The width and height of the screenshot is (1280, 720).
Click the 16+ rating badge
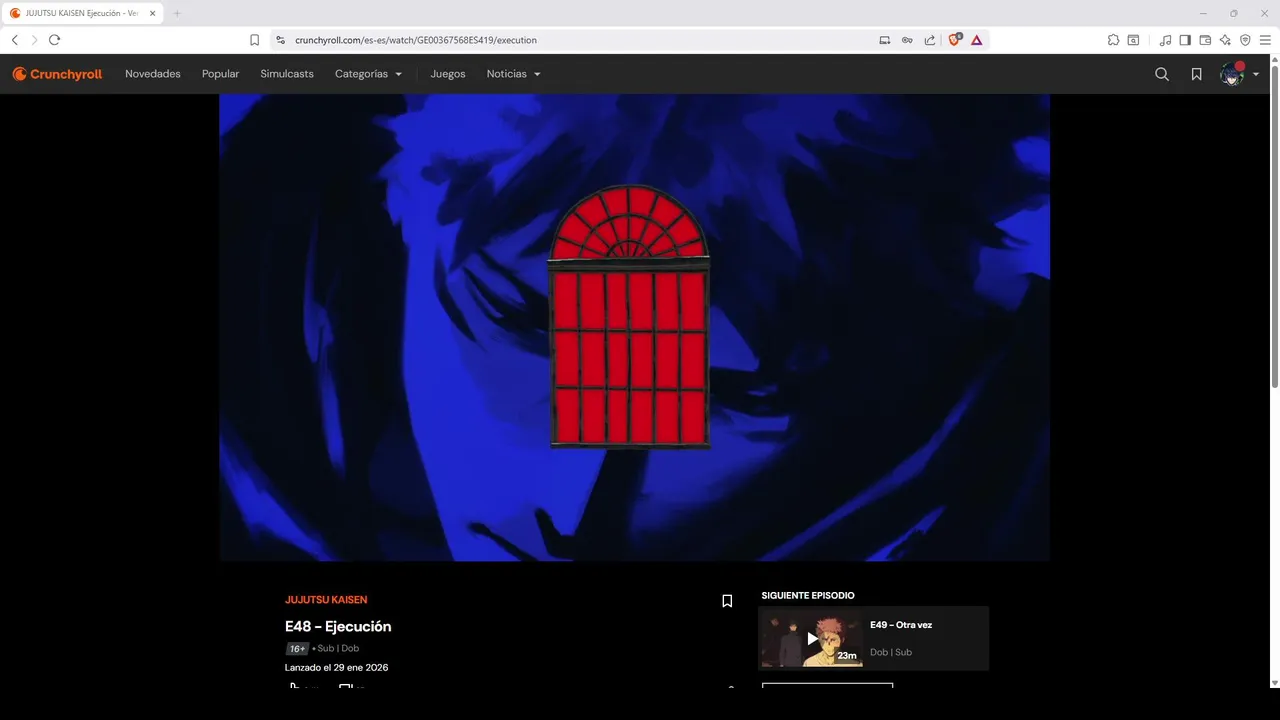(297, 648)
